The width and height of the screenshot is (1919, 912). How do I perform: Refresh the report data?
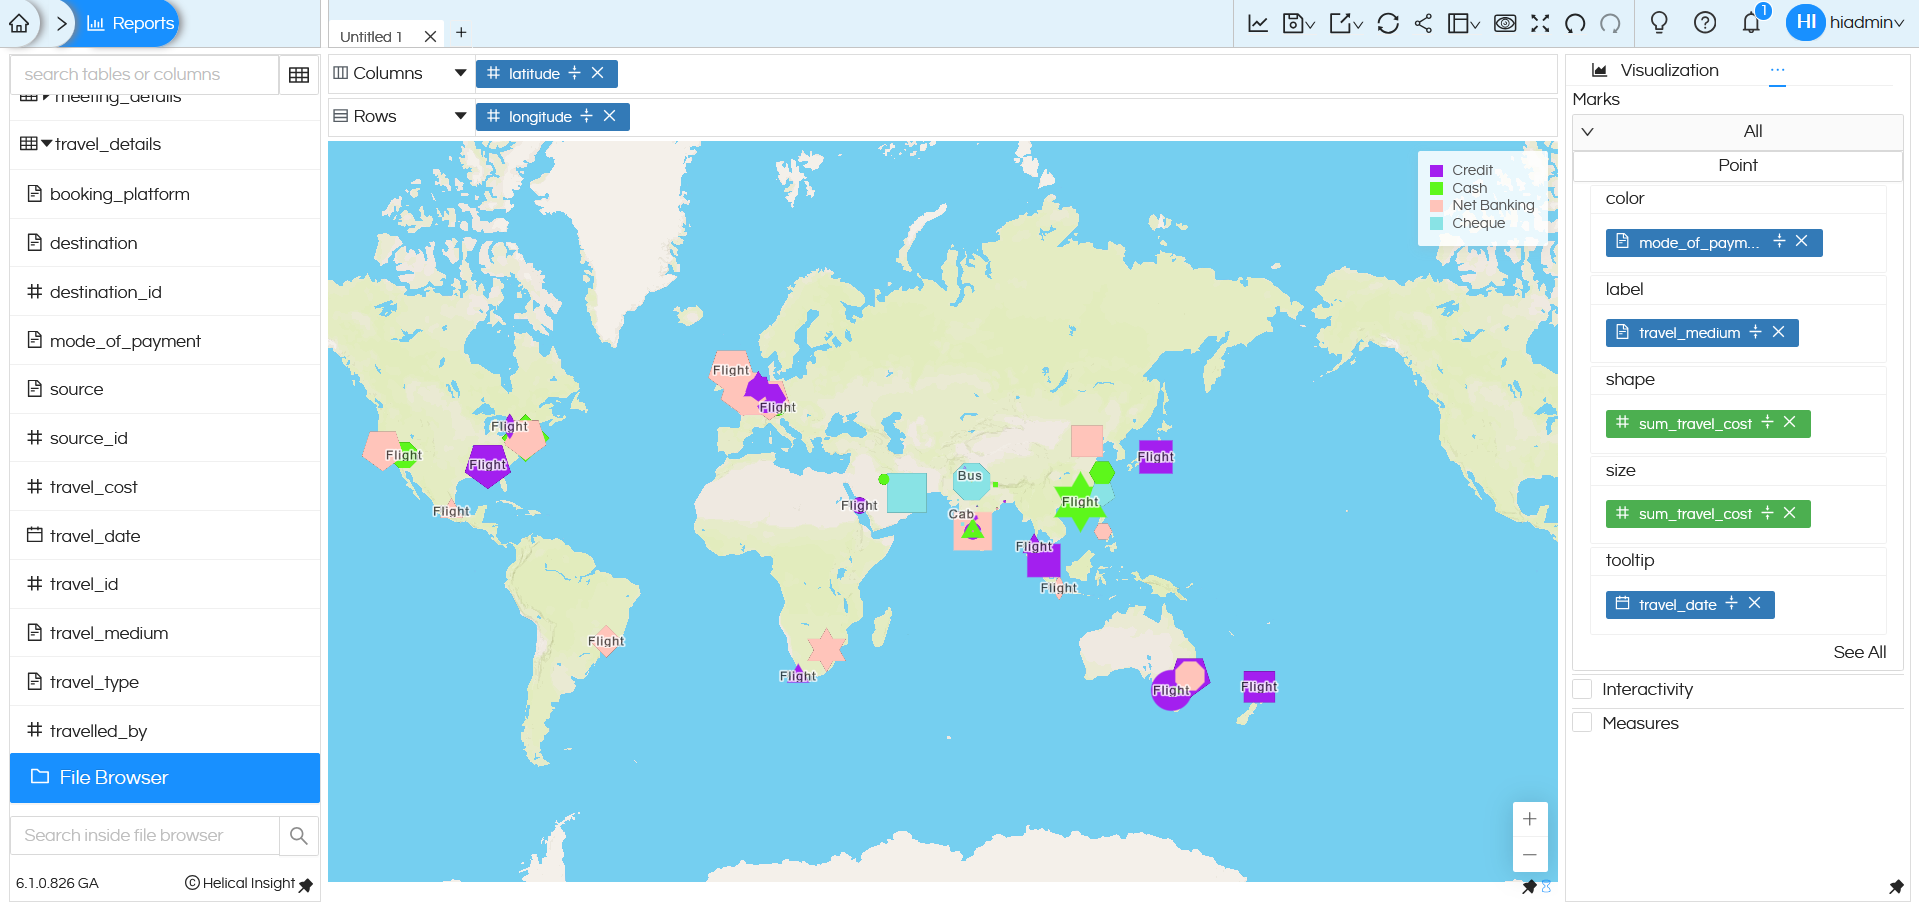pos(1388,22)
